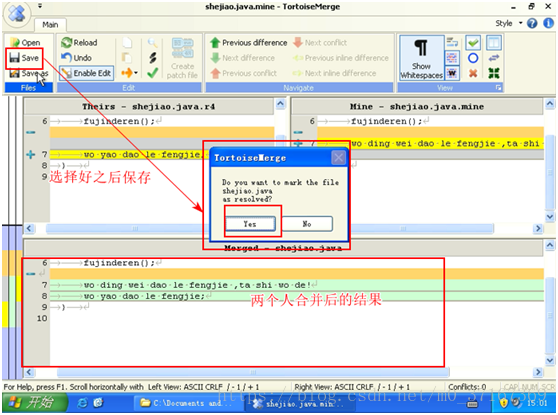Launch Internet Explorer from quick launch

(82, 403)
